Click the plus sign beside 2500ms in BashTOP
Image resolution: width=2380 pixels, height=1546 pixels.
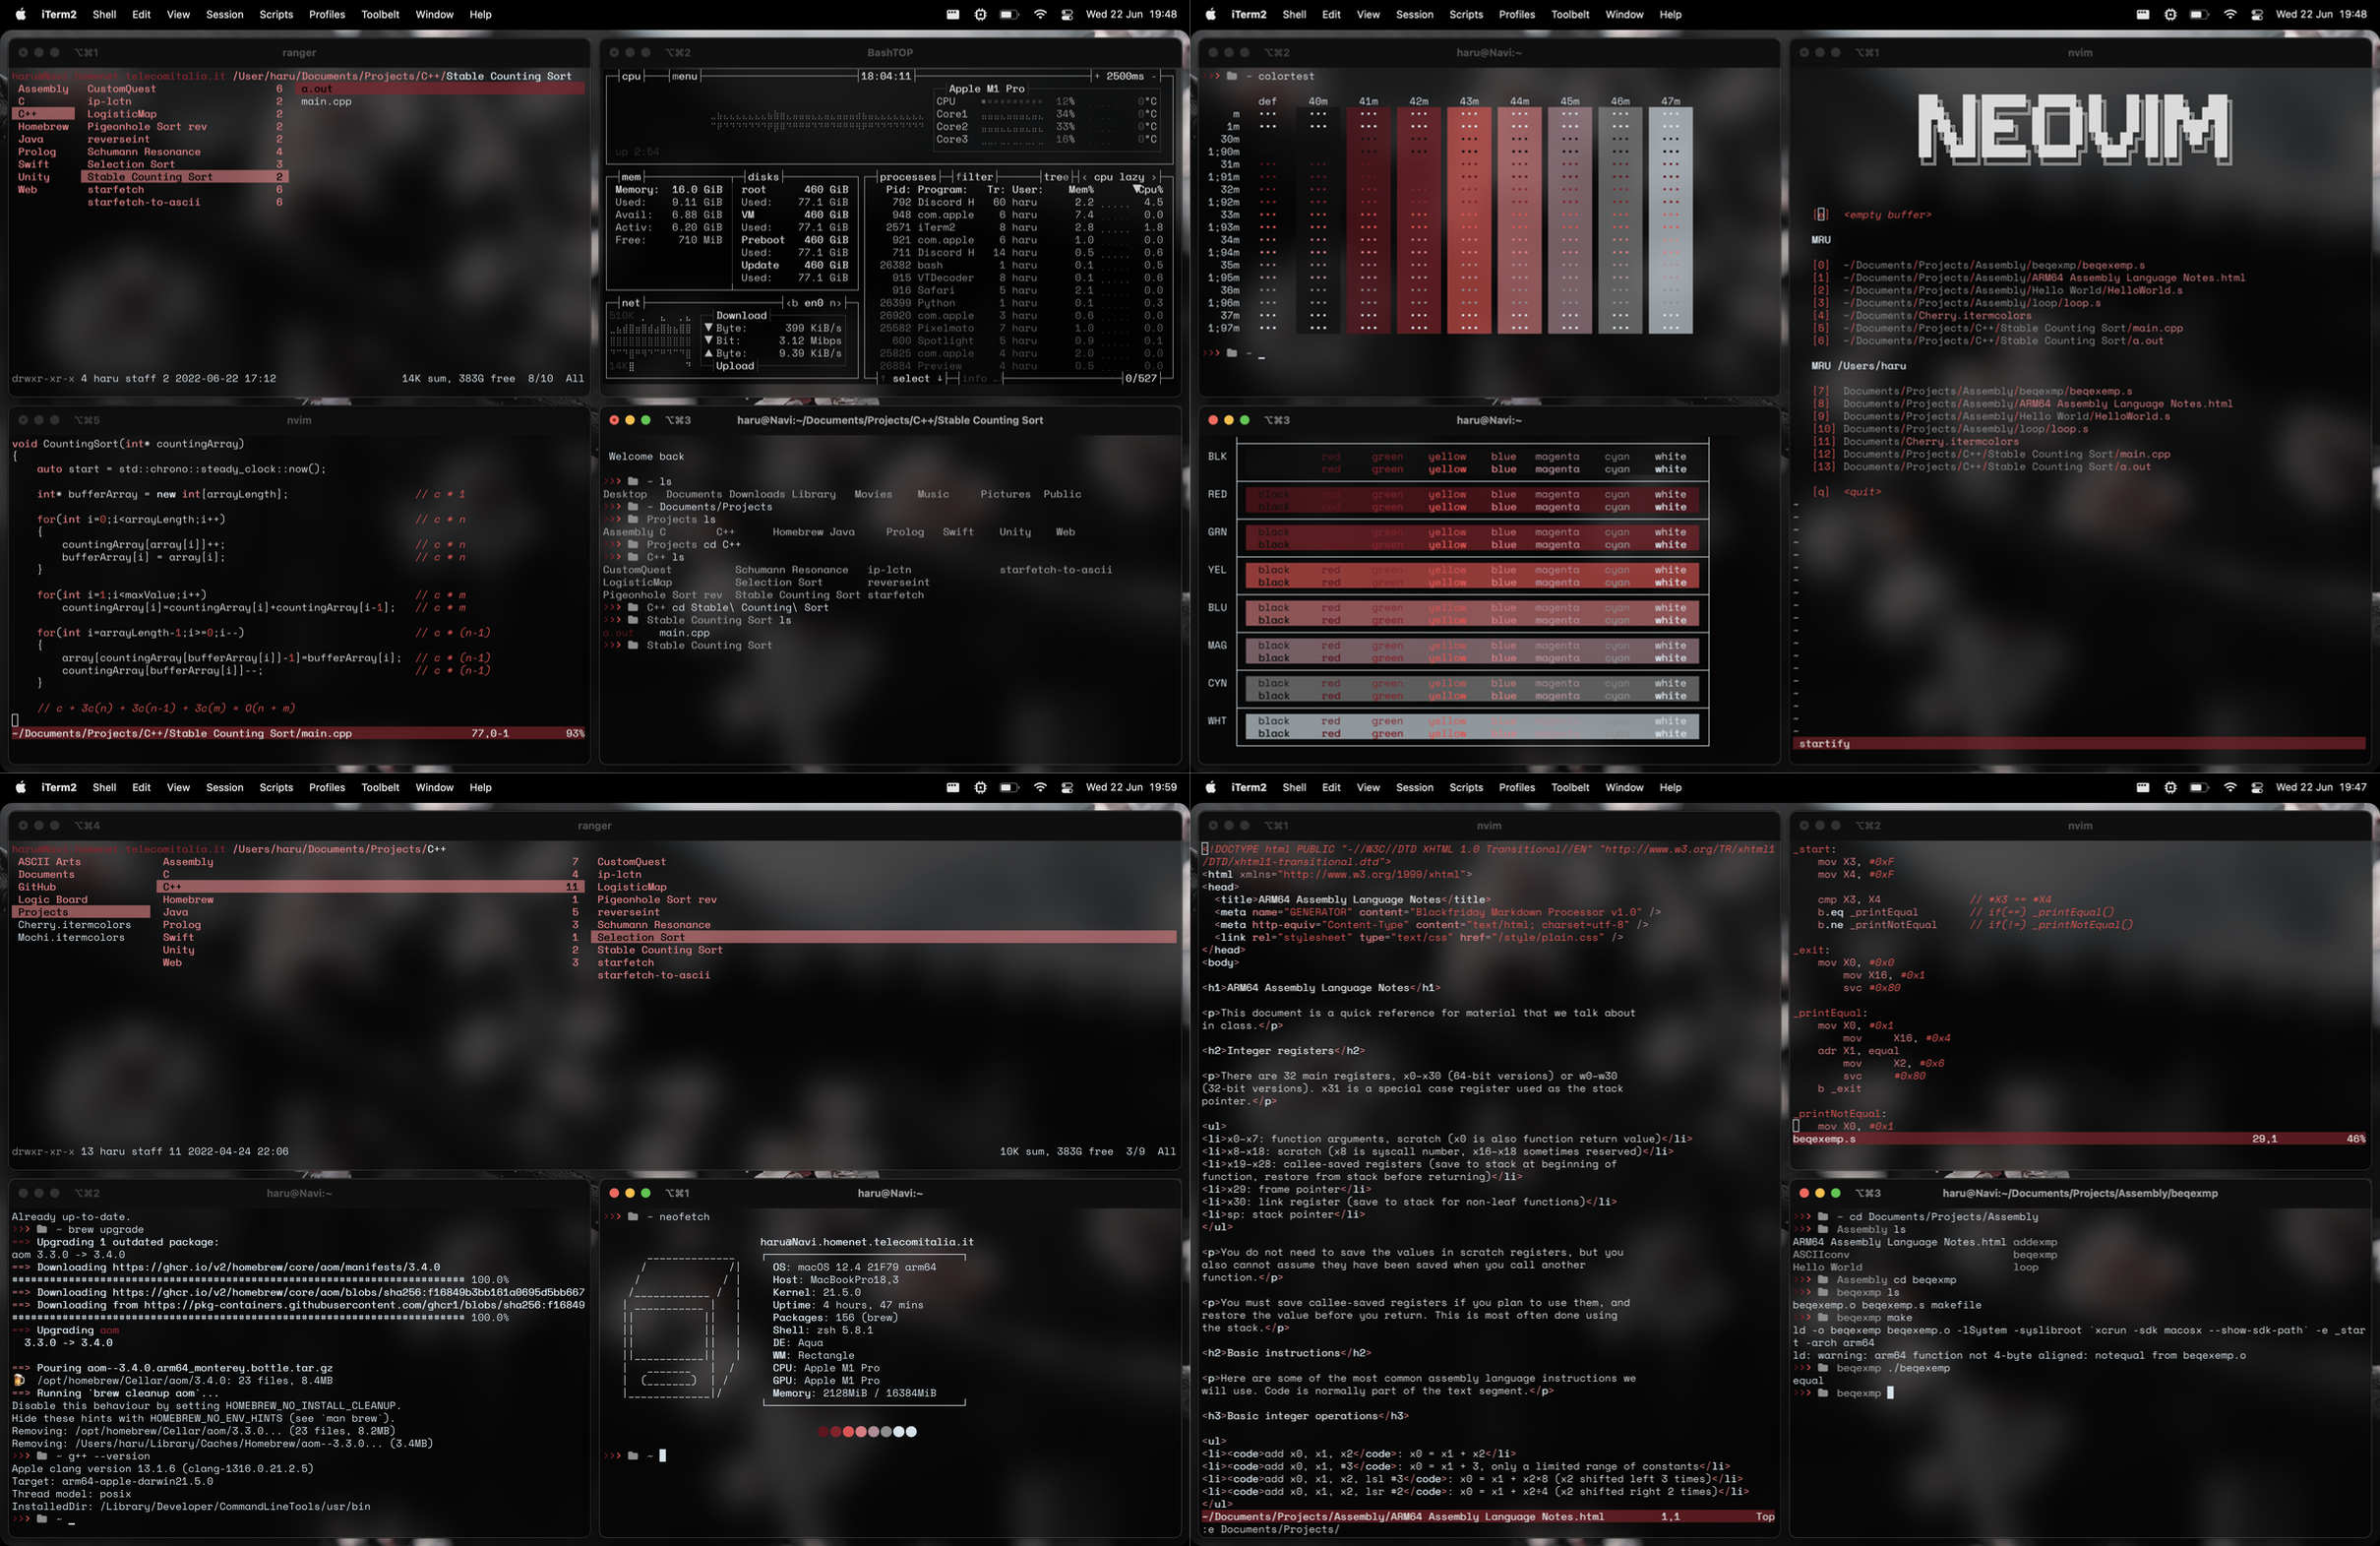[1097, 76]
